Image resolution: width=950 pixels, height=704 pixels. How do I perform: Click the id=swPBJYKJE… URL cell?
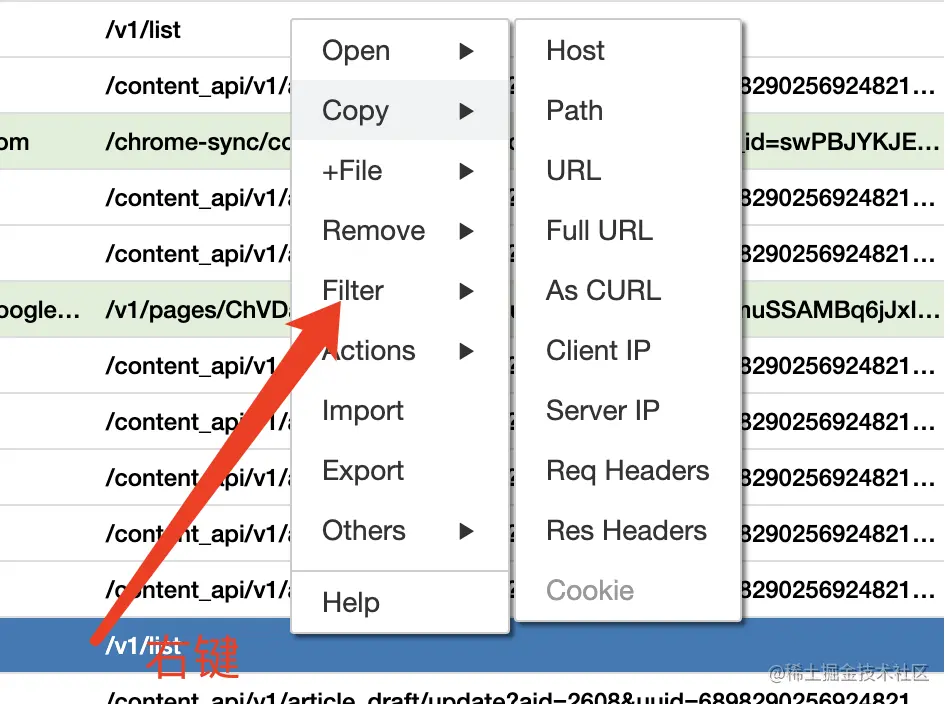pyautogui.click(x=842, y=142)
